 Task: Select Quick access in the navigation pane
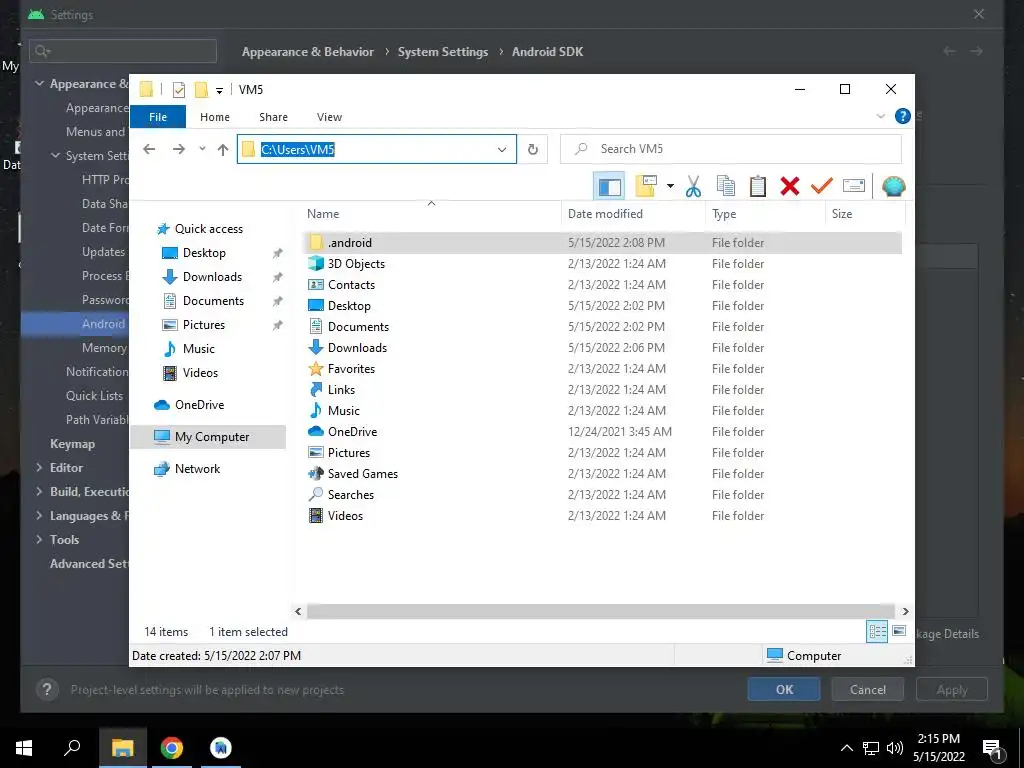tap(208, 229)
